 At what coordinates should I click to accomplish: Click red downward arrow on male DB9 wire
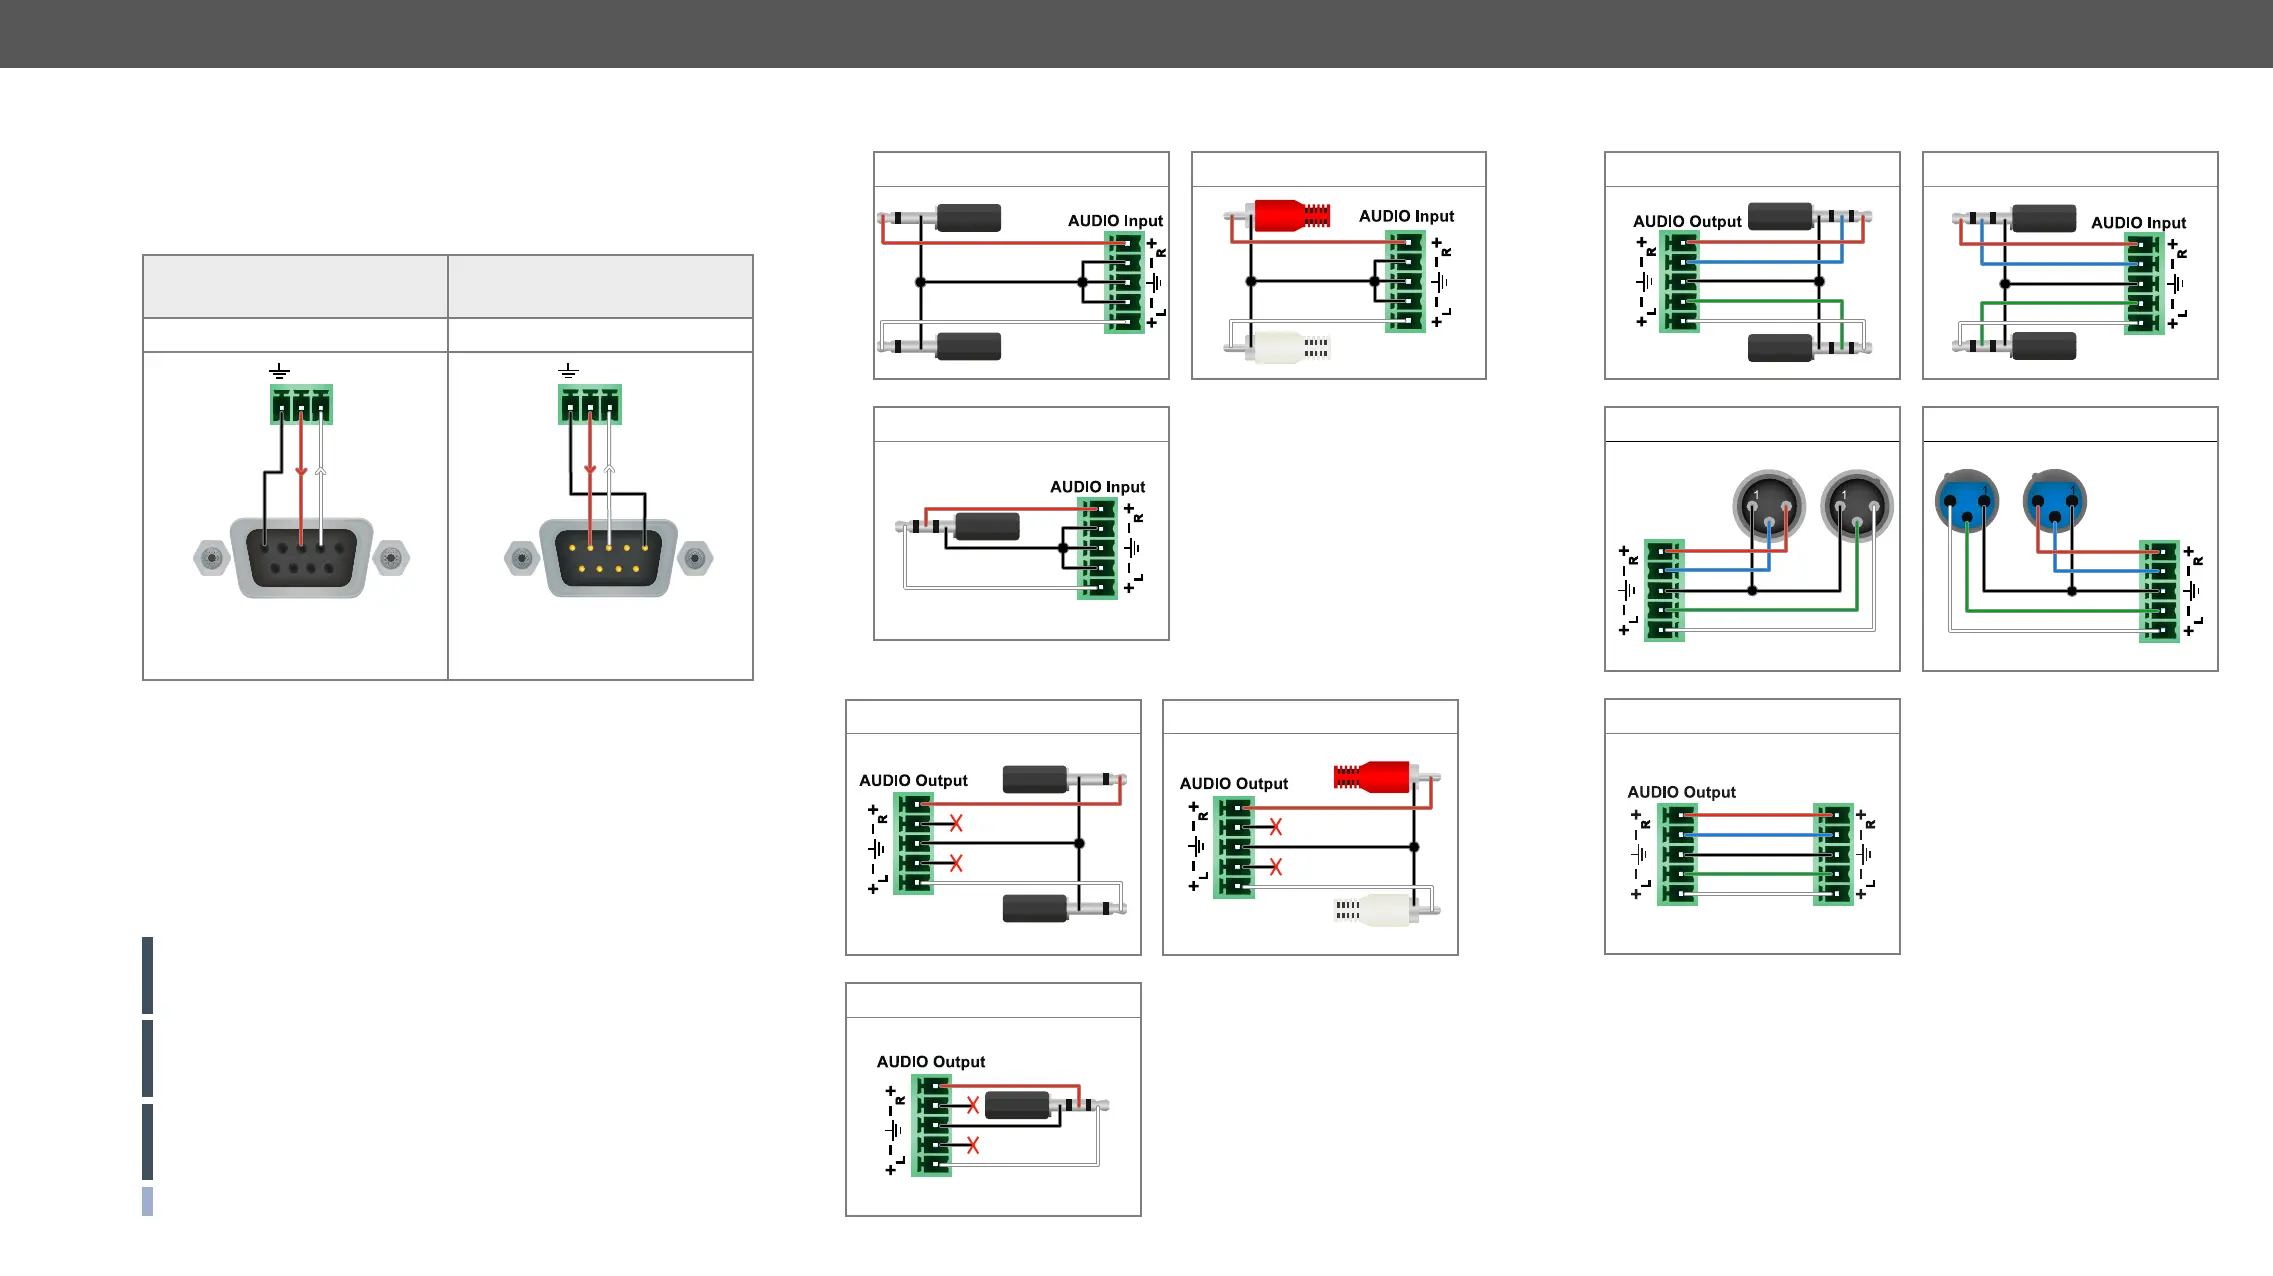590,469
